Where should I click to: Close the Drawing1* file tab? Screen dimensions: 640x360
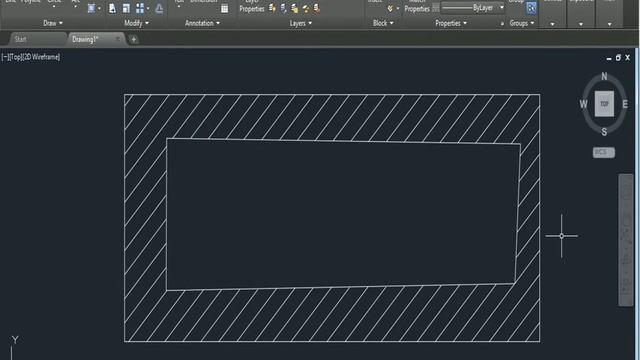(118, 39)
